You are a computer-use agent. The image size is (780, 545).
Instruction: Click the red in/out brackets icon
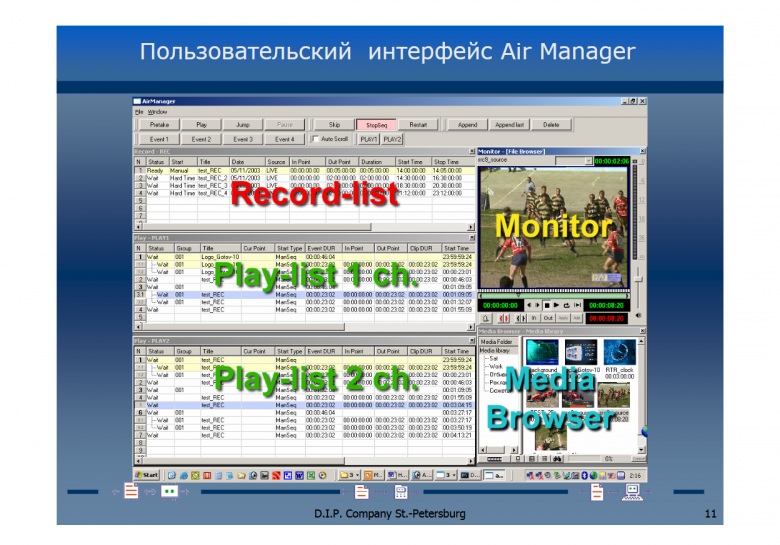click(504, 318)
